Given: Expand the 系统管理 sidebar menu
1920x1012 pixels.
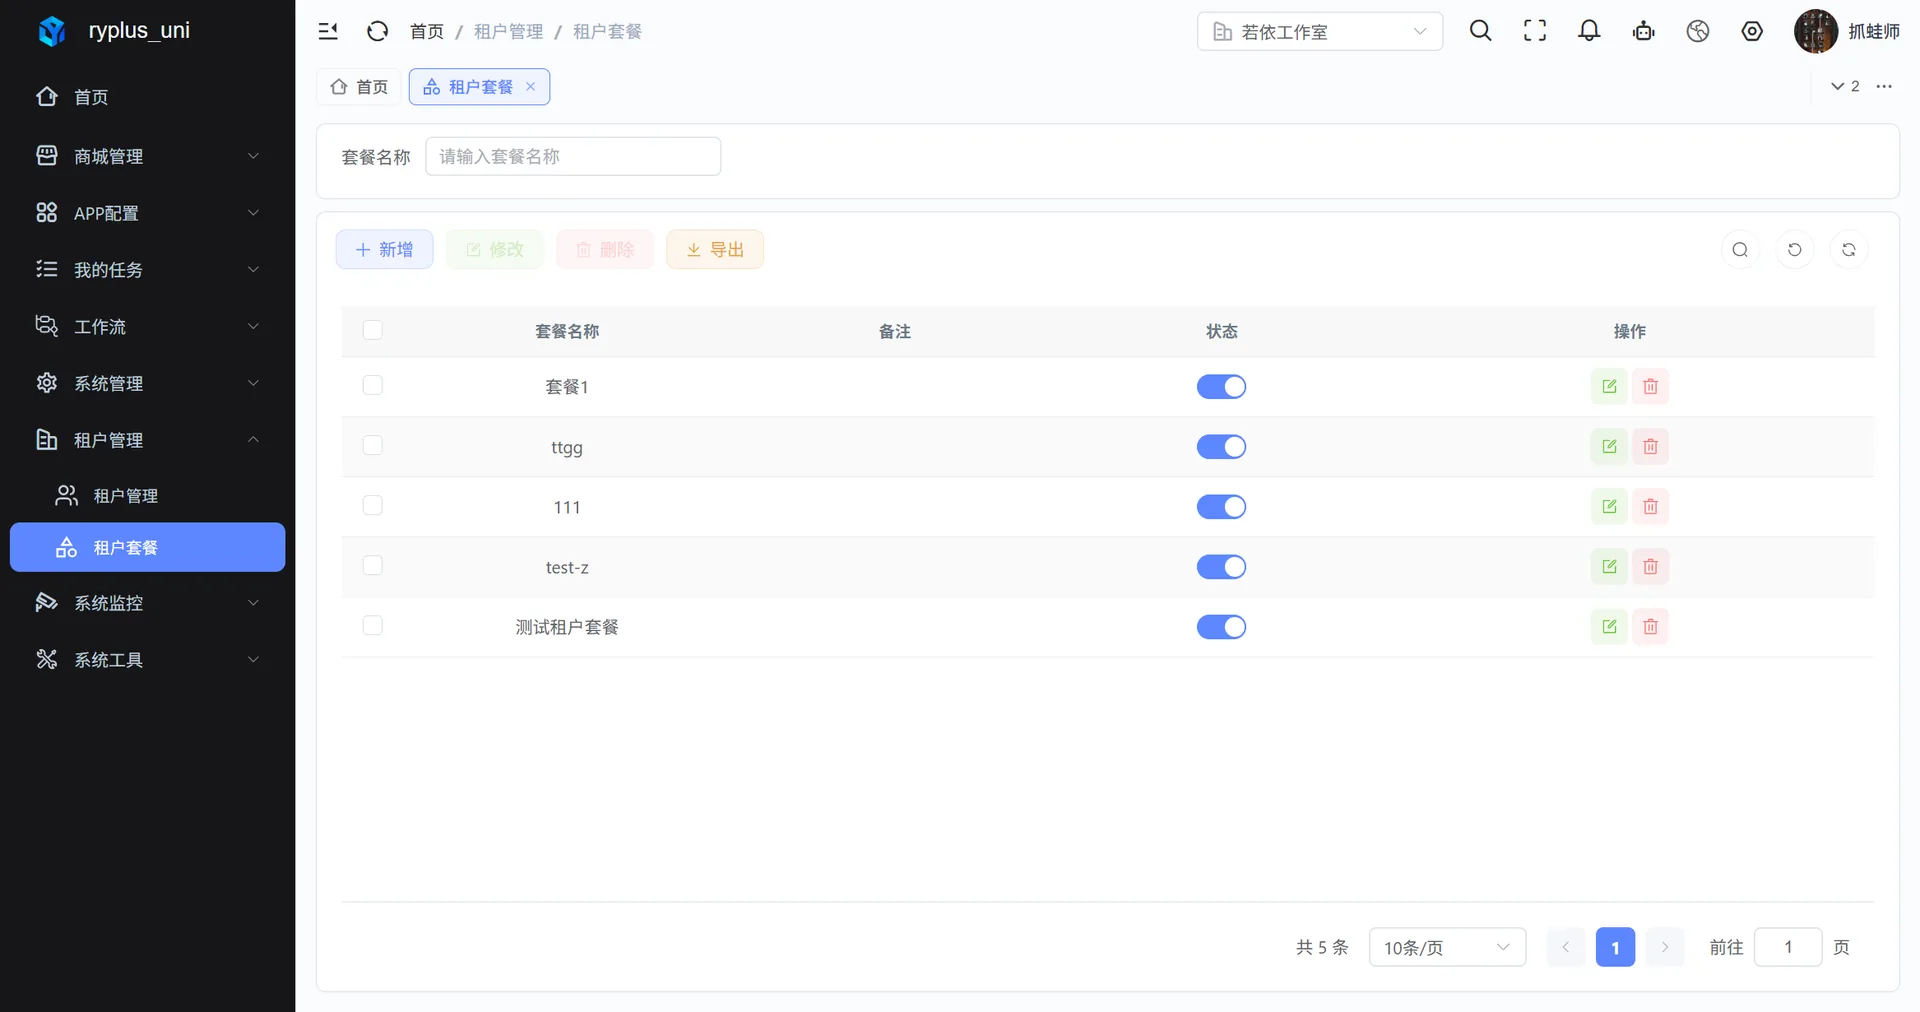Looking at the screenshot, I should (148, 383).
